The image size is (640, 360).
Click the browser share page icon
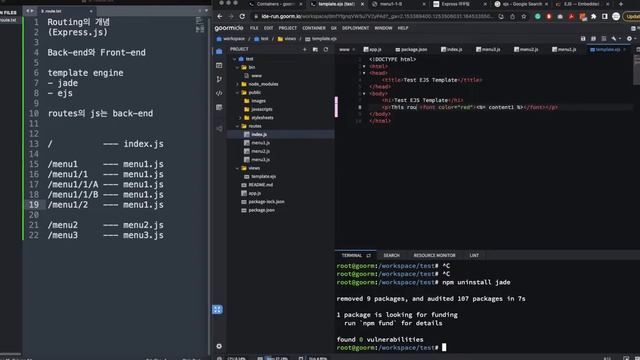(512, 16)
